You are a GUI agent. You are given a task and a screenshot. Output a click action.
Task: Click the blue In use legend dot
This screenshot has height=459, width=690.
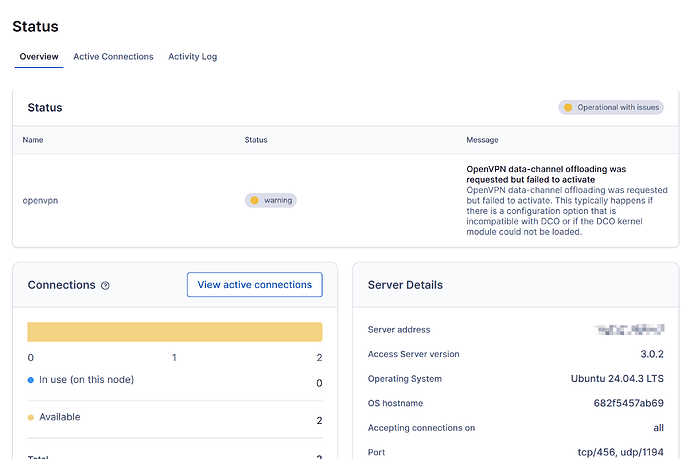(31, 380)
